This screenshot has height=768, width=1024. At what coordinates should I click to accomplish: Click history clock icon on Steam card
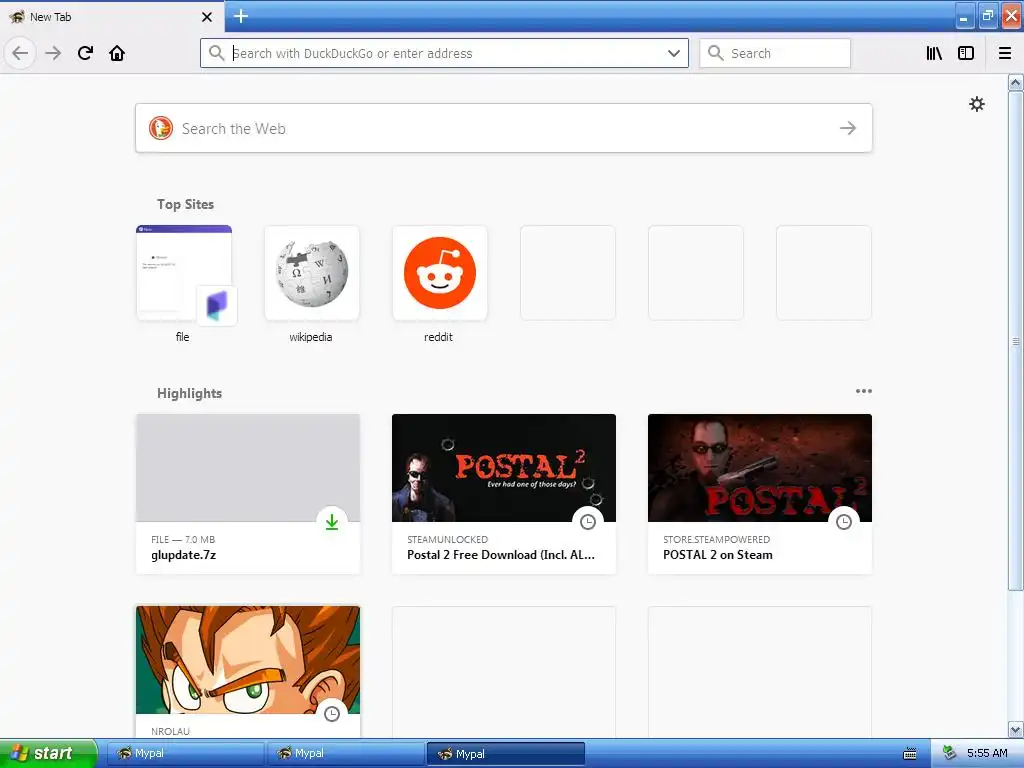844,522
